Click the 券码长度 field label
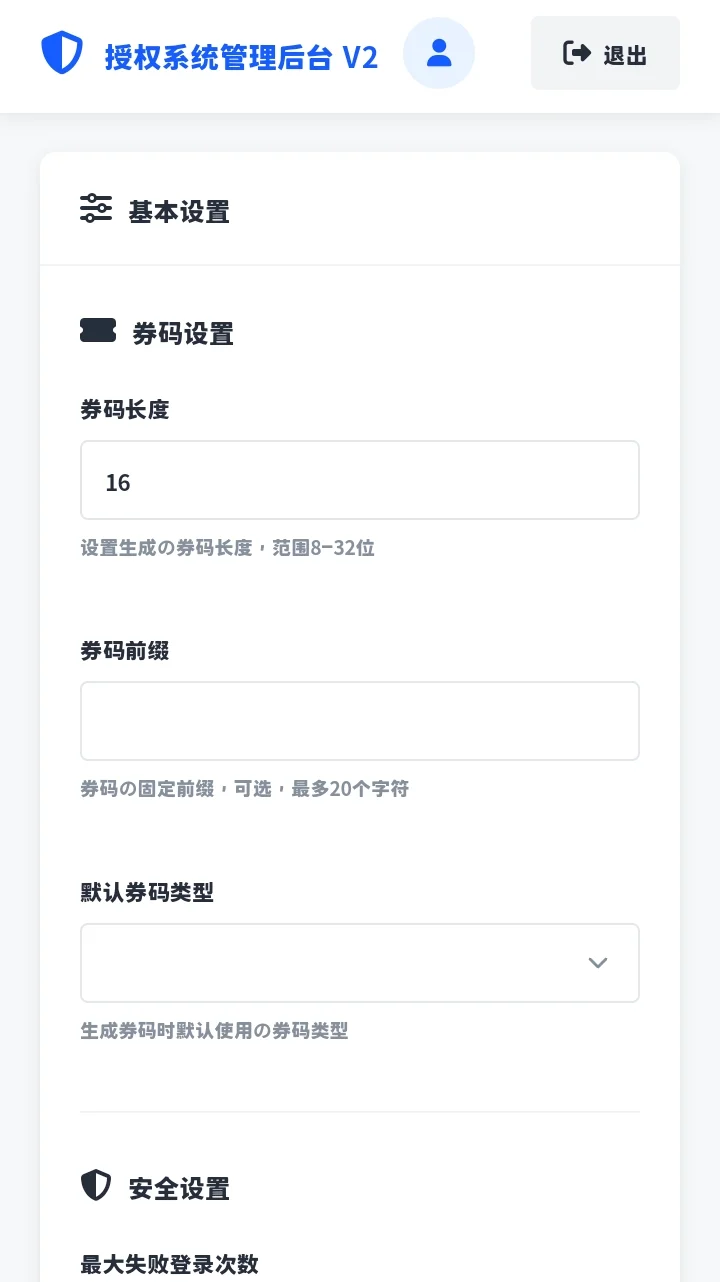Screen dimensions: 720x1282 coord(125,410)
